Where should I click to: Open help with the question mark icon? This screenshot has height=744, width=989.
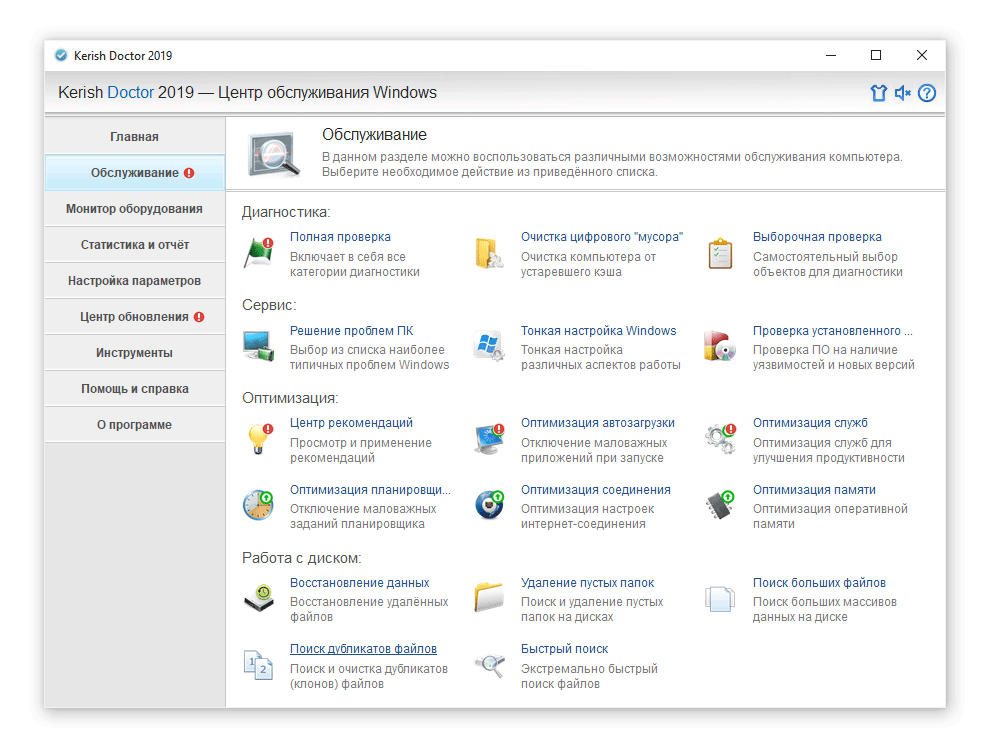927,93
